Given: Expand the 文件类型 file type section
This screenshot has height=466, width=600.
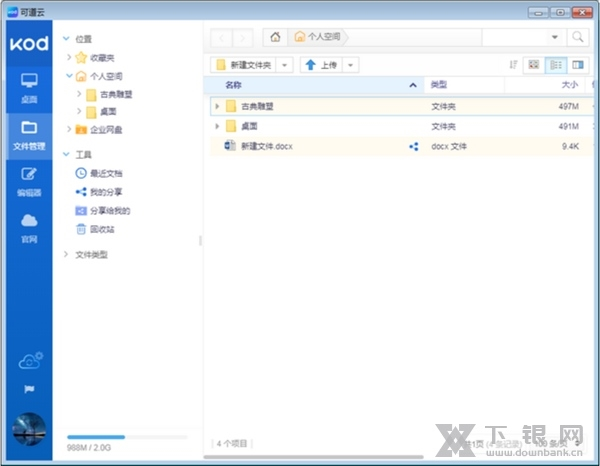Looking at the screenshot, I should coord(66,254).
